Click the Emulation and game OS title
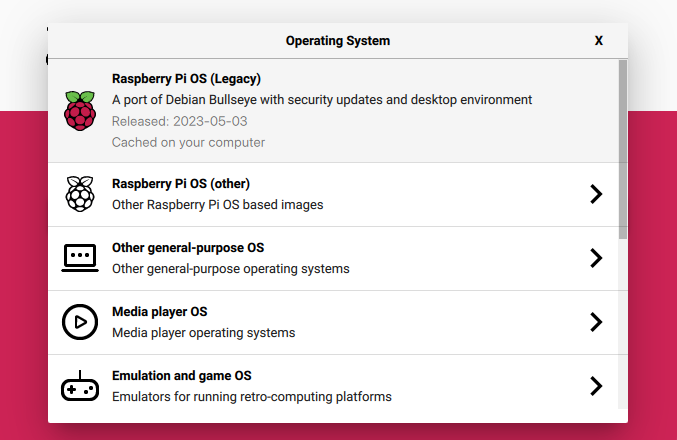 [182, 375]
